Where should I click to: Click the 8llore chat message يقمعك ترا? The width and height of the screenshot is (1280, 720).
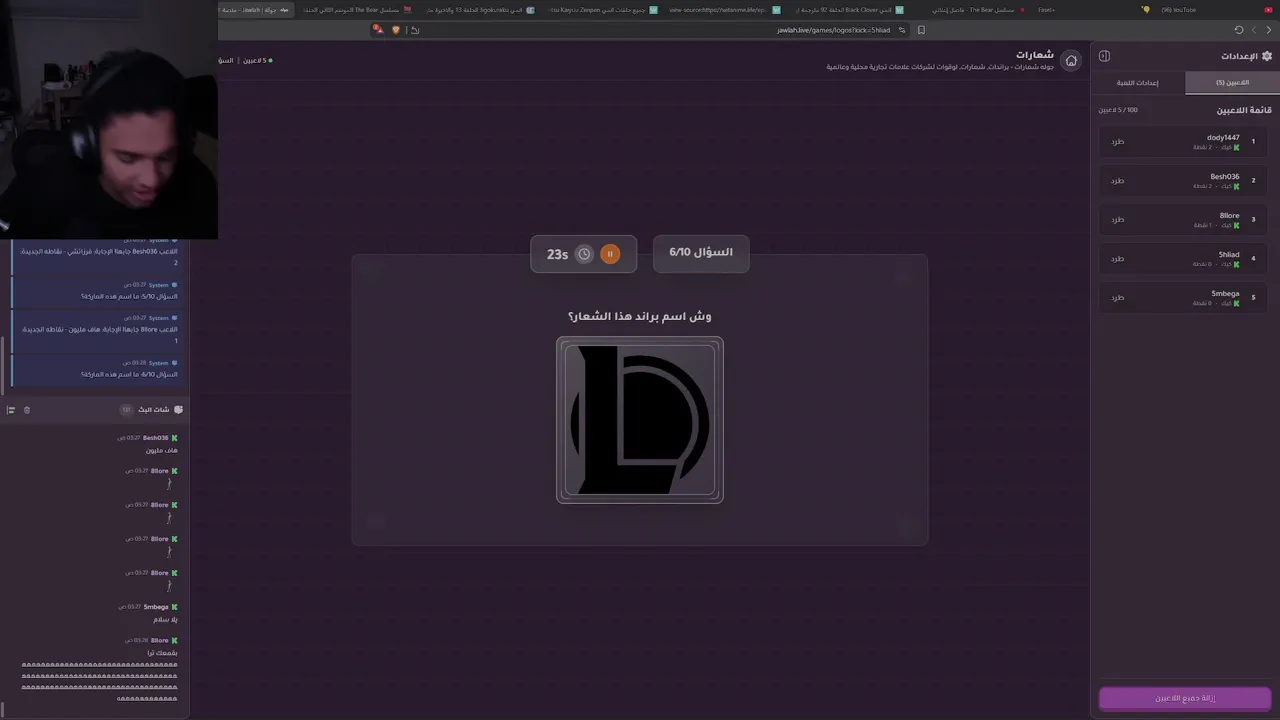162,653
